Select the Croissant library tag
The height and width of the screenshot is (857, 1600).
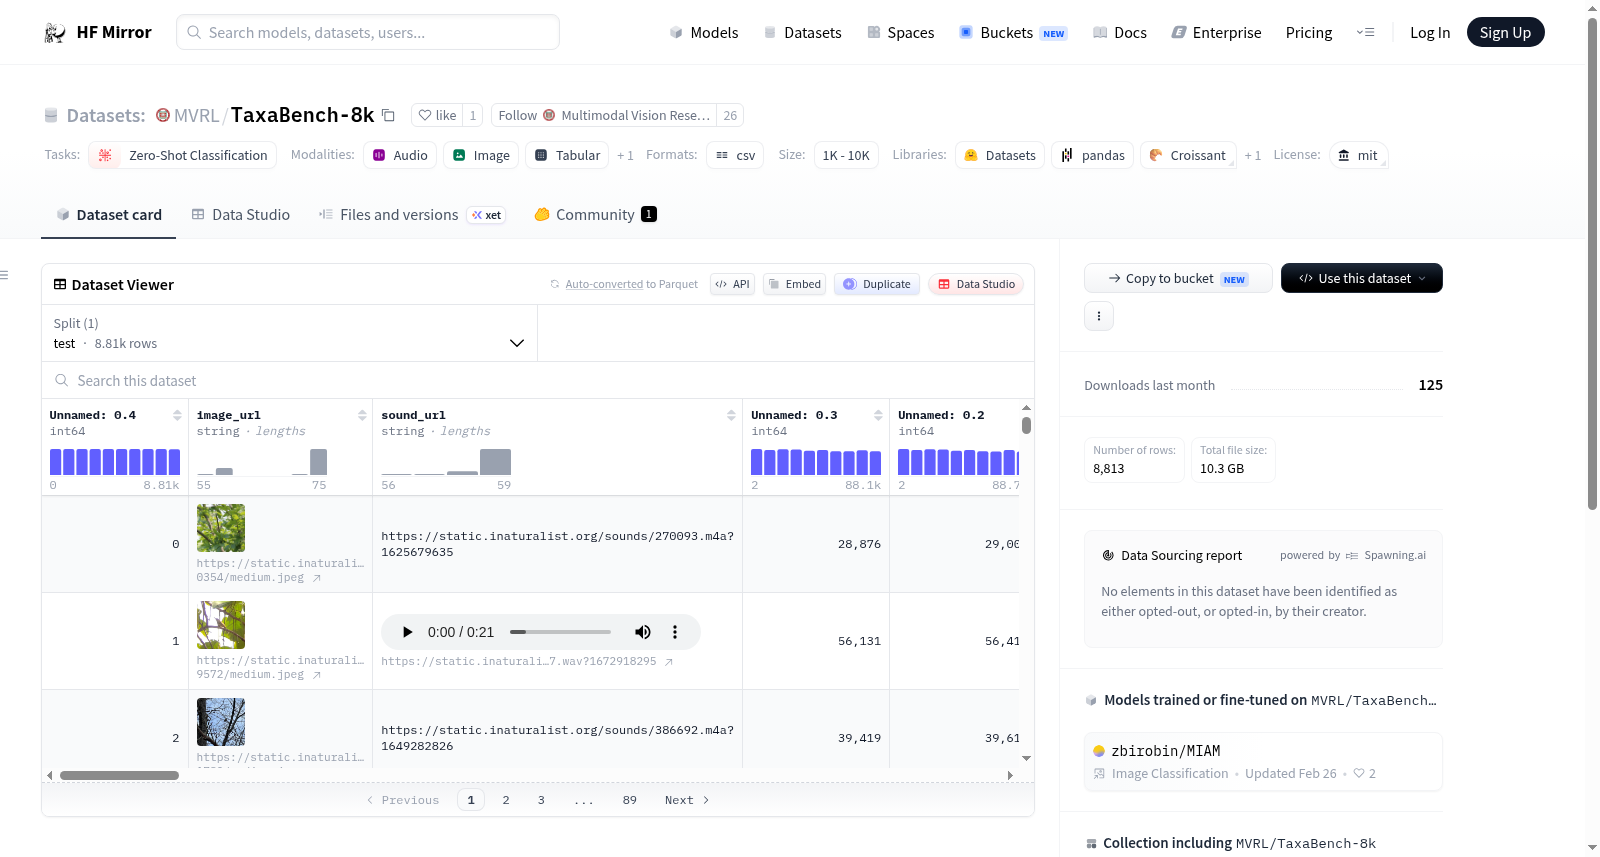(x=1188, y=156)
